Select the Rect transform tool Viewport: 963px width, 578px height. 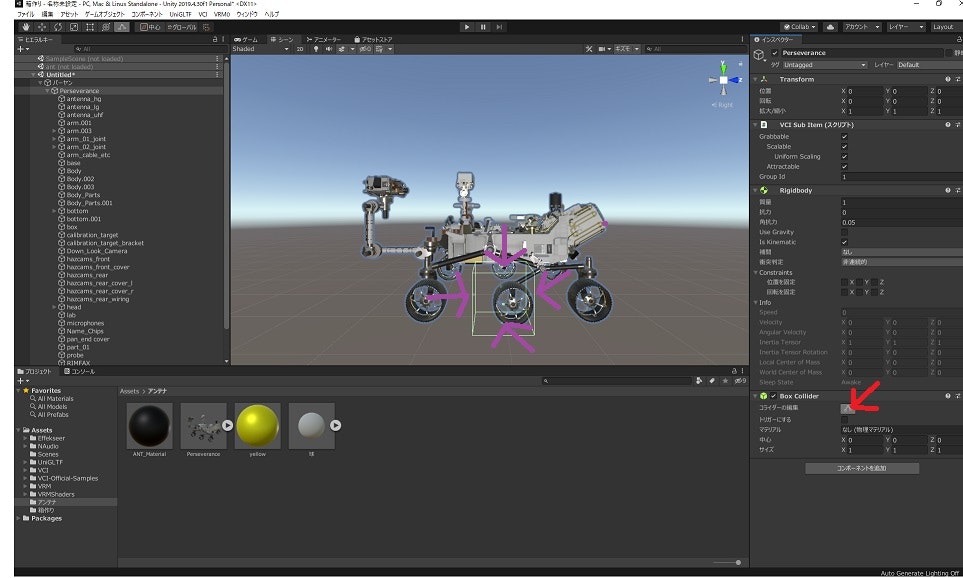pos(90,27)
